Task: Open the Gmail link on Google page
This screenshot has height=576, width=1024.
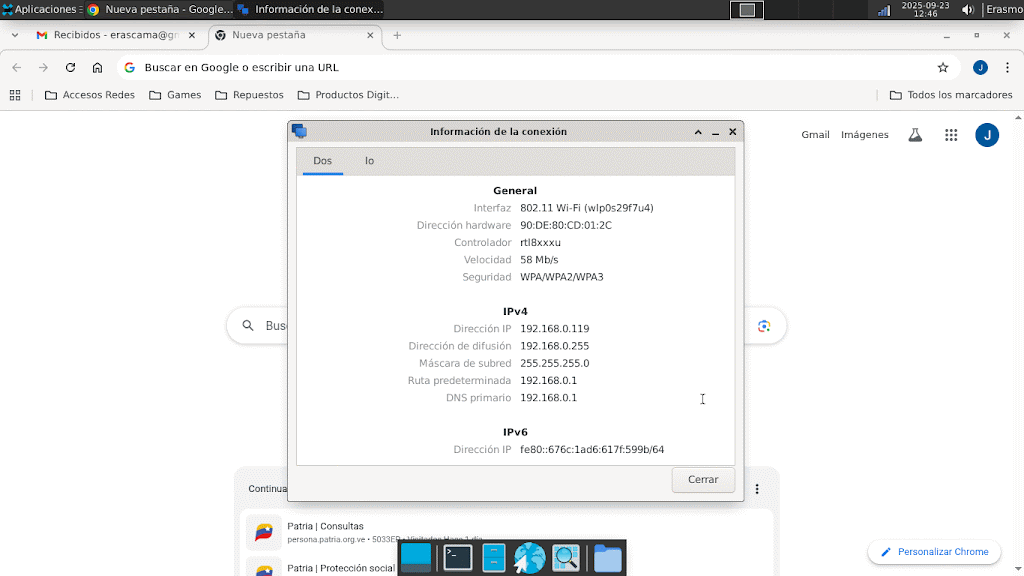Action: (815, 135)
